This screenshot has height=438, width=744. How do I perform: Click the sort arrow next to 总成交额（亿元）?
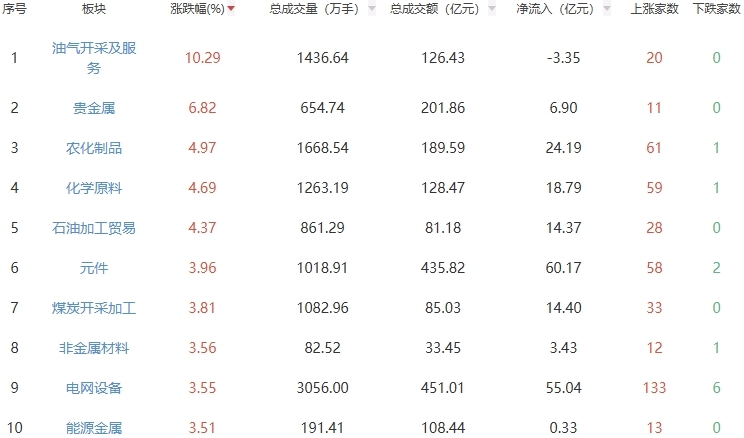(x=492, y=9)
